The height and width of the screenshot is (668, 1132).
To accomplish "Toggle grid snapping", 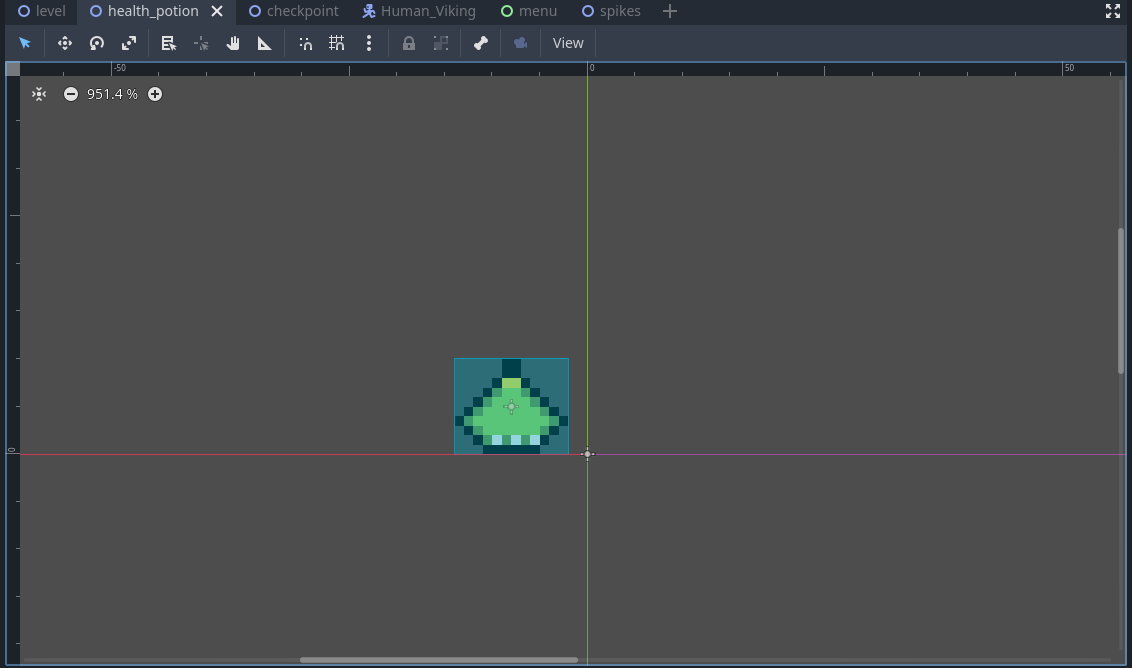I will [x=337, y=43].
